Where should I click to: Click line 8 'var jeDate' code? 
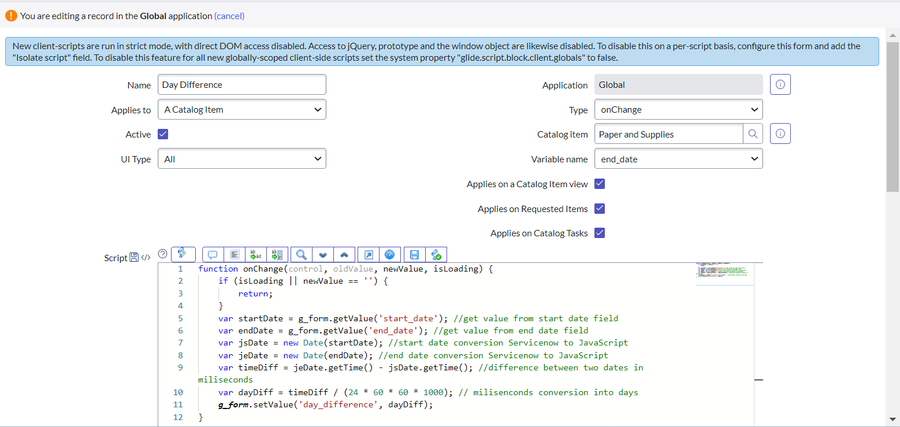[x=413, y=355]
